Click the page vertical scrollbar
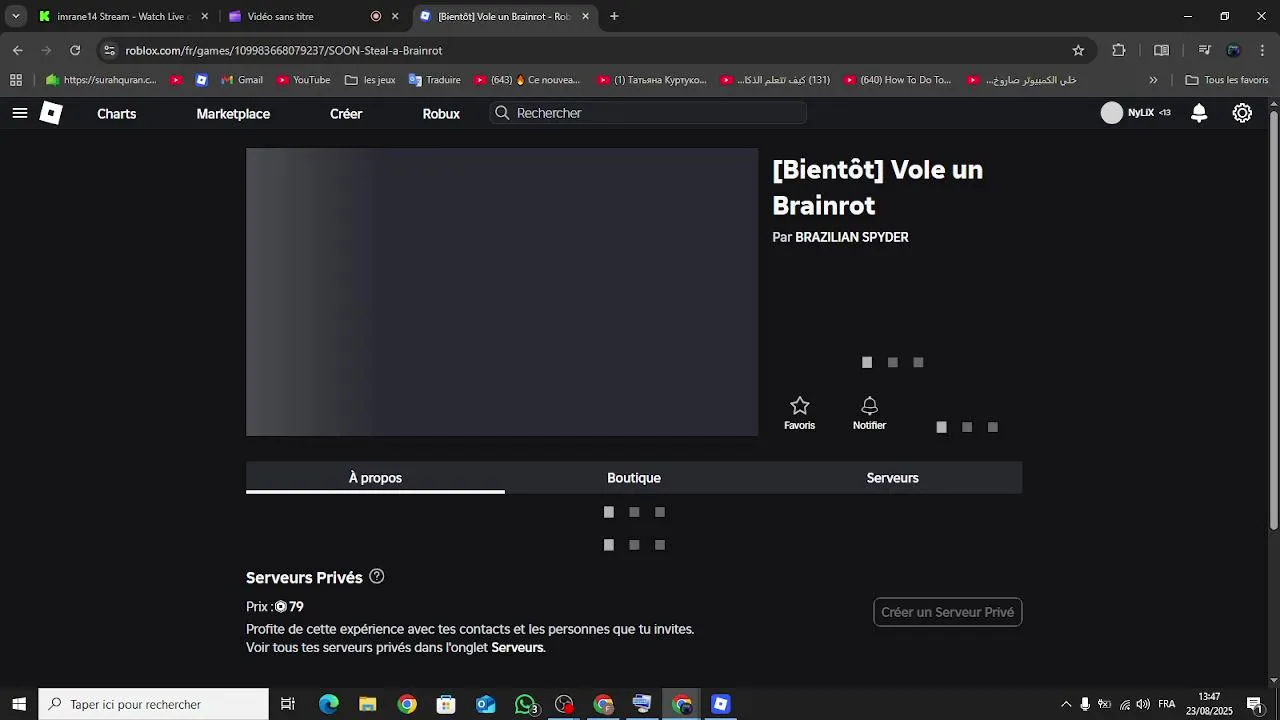 (1273, 320)
